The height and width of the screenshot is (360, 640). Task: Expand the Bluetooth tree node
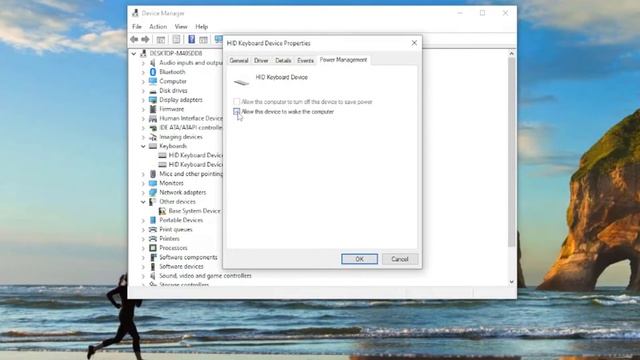(143, 72)
